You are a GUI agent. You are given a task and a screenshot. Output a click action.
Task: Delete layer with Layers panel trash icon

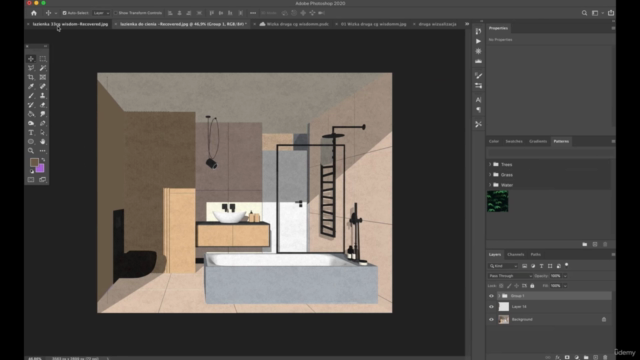click(605, 357)
